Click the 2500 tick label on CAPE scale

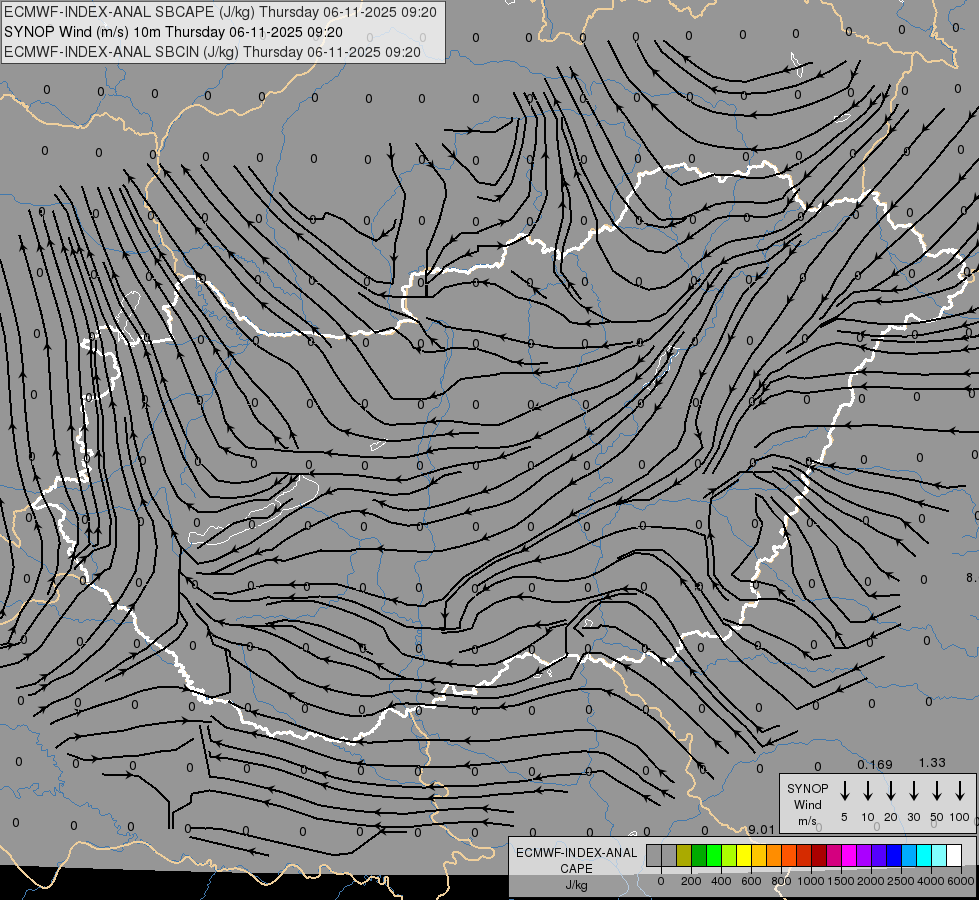click(901, 881)
